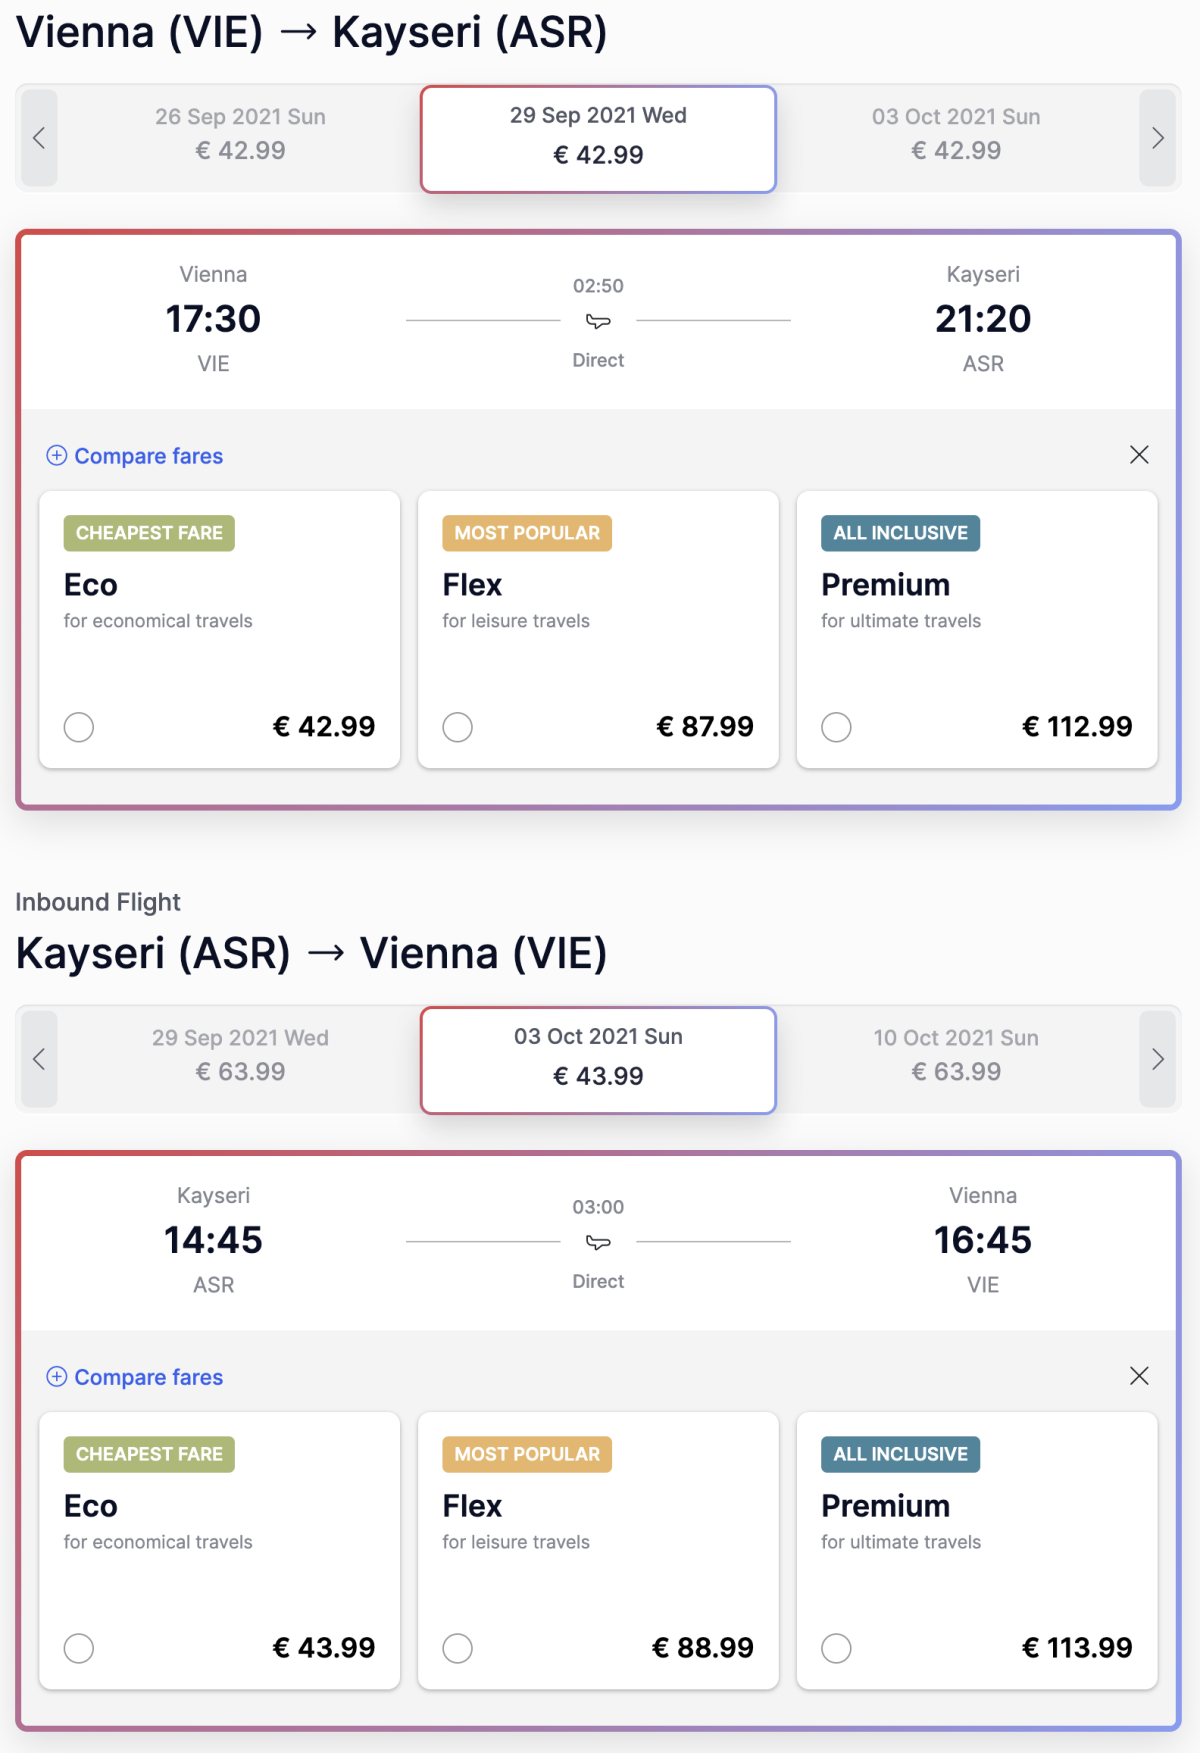Choose inbound Flex fare radio €88.99

pos(458,1648)
